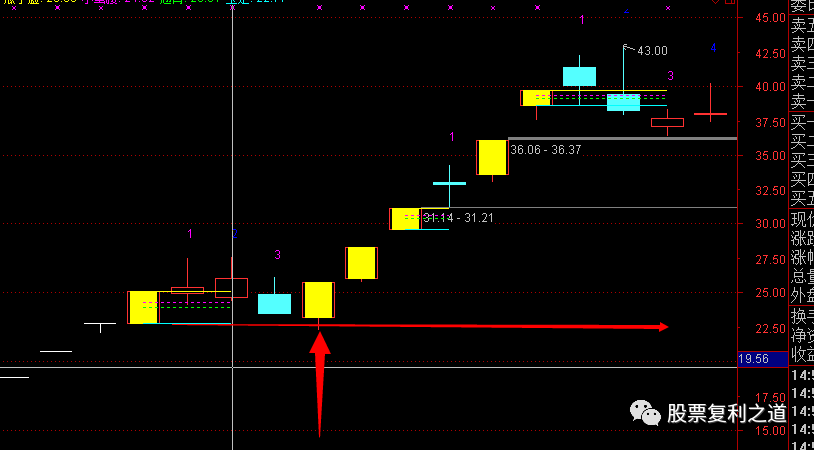Image resolution: width=814 pixels, height=450 pixels.
Task: Click the 43.00 high price label
Action: point(653,51)
